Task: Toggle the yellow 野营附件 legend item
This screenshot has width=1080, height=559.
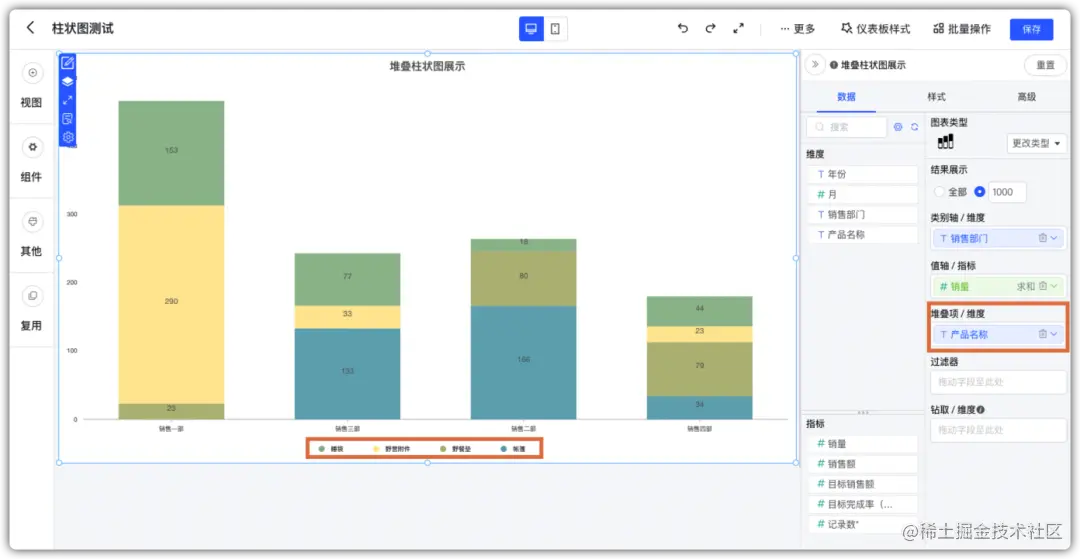Action: 392,449
